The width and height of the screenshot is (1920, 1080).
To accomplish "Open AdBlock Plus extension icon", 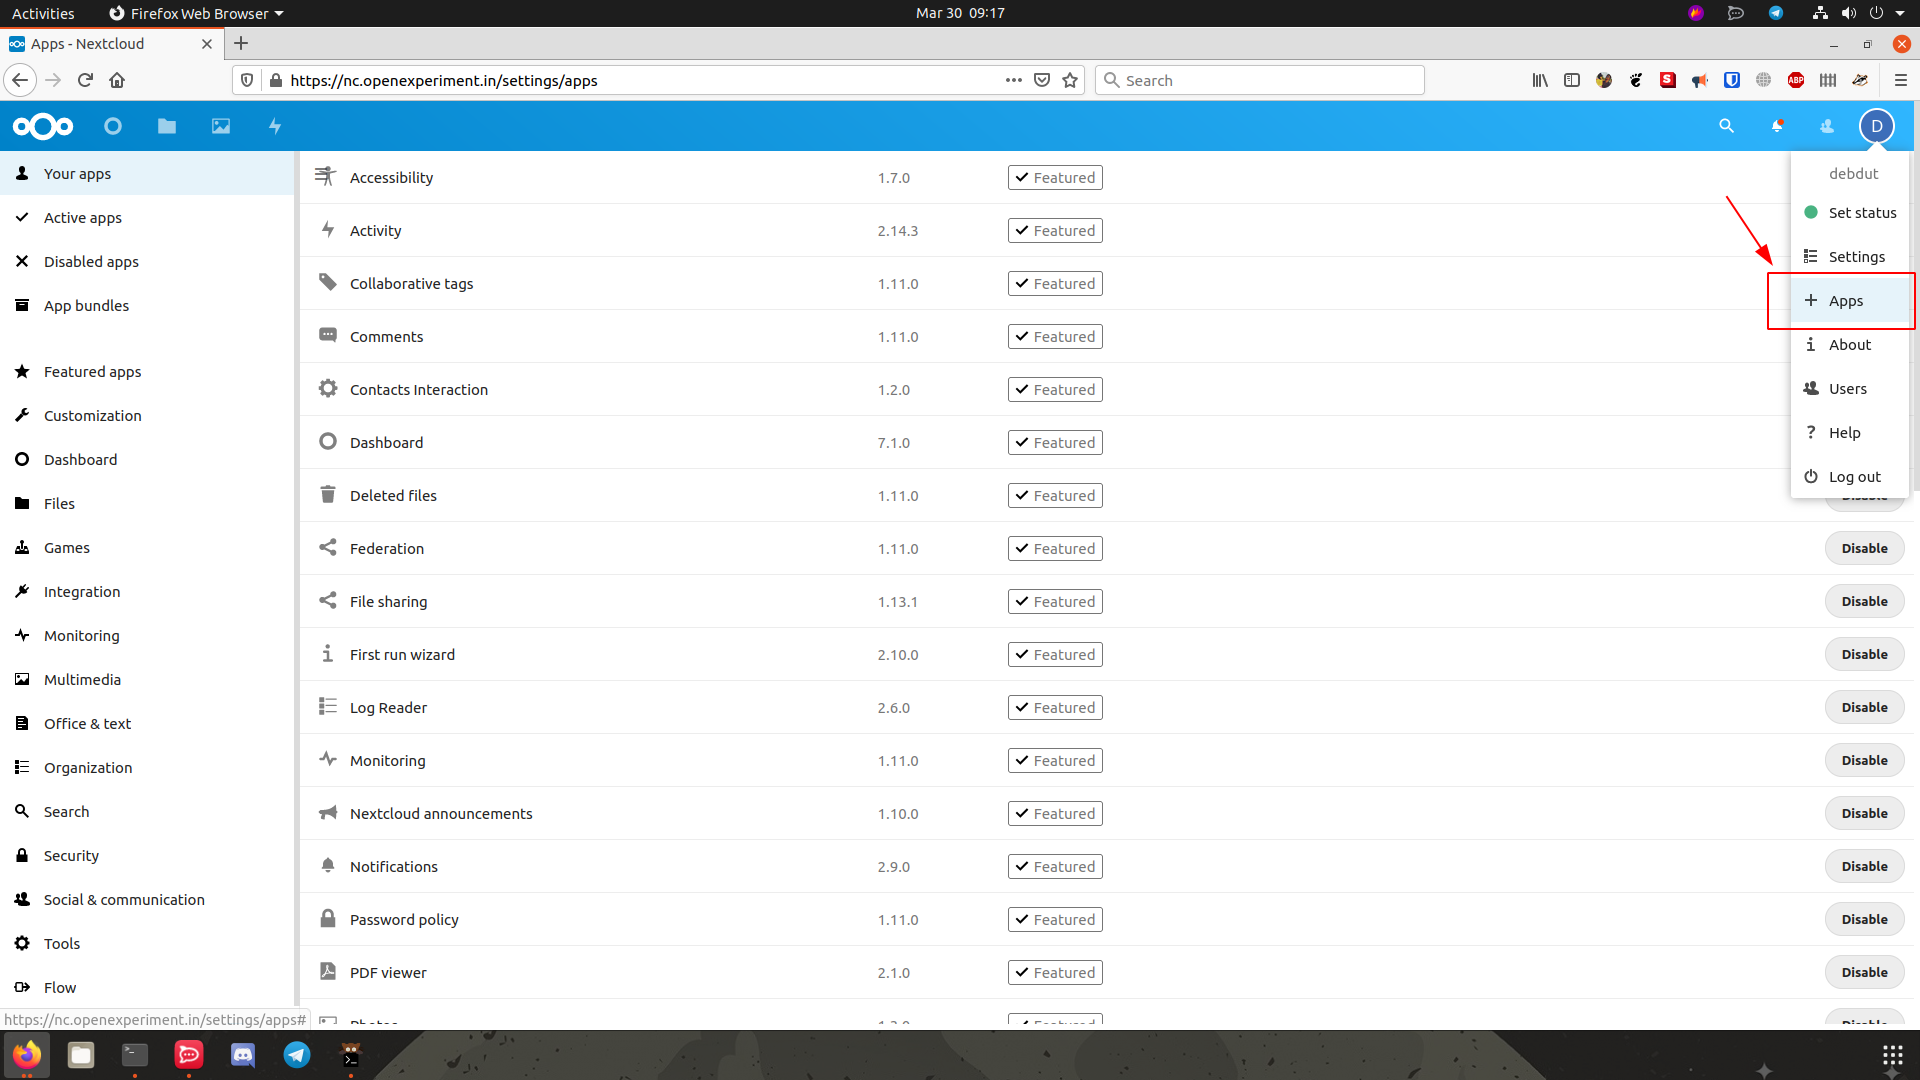I will tap(1796, 80).
